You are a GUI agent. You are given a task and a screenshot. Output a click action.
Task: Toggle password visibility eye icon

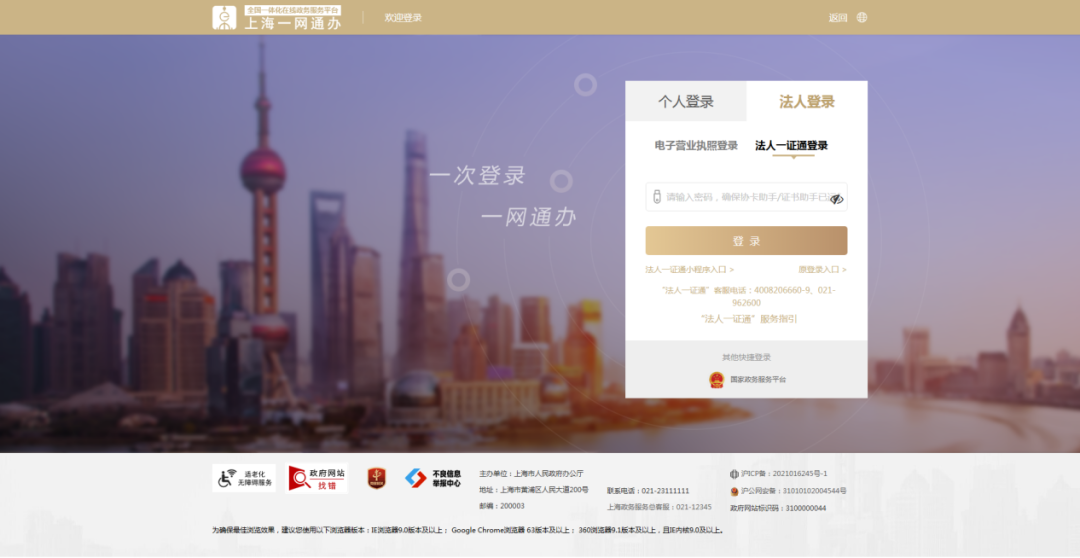[x=836, y=198]
